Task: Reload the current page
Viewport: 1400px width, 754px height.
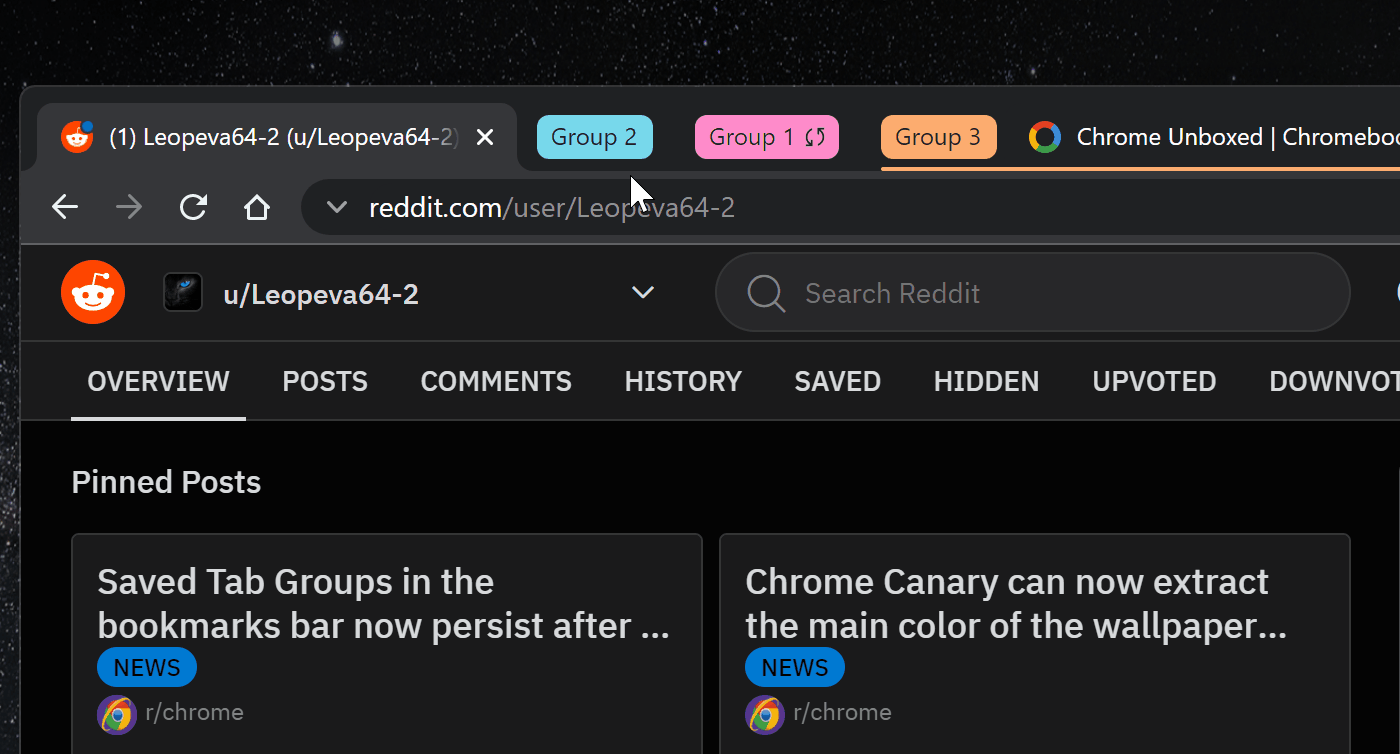Action: click(192, 207)
